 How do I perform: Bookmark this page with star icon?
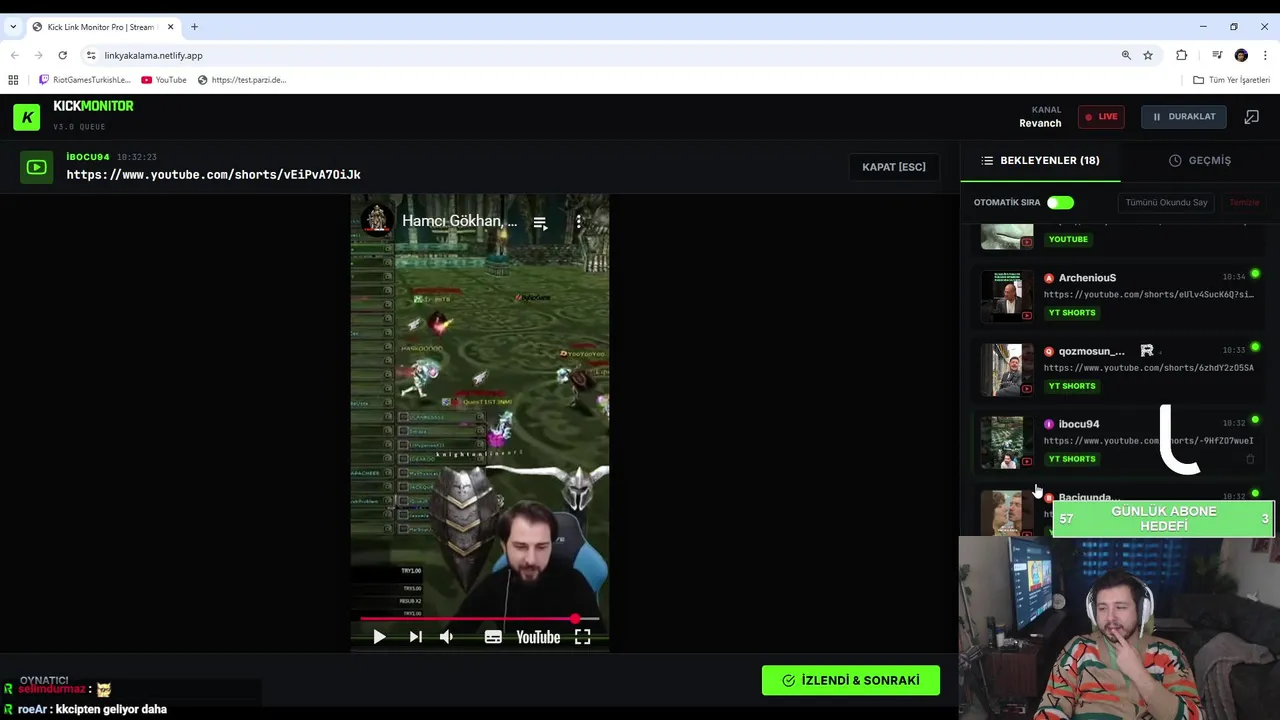(1148, 55)
